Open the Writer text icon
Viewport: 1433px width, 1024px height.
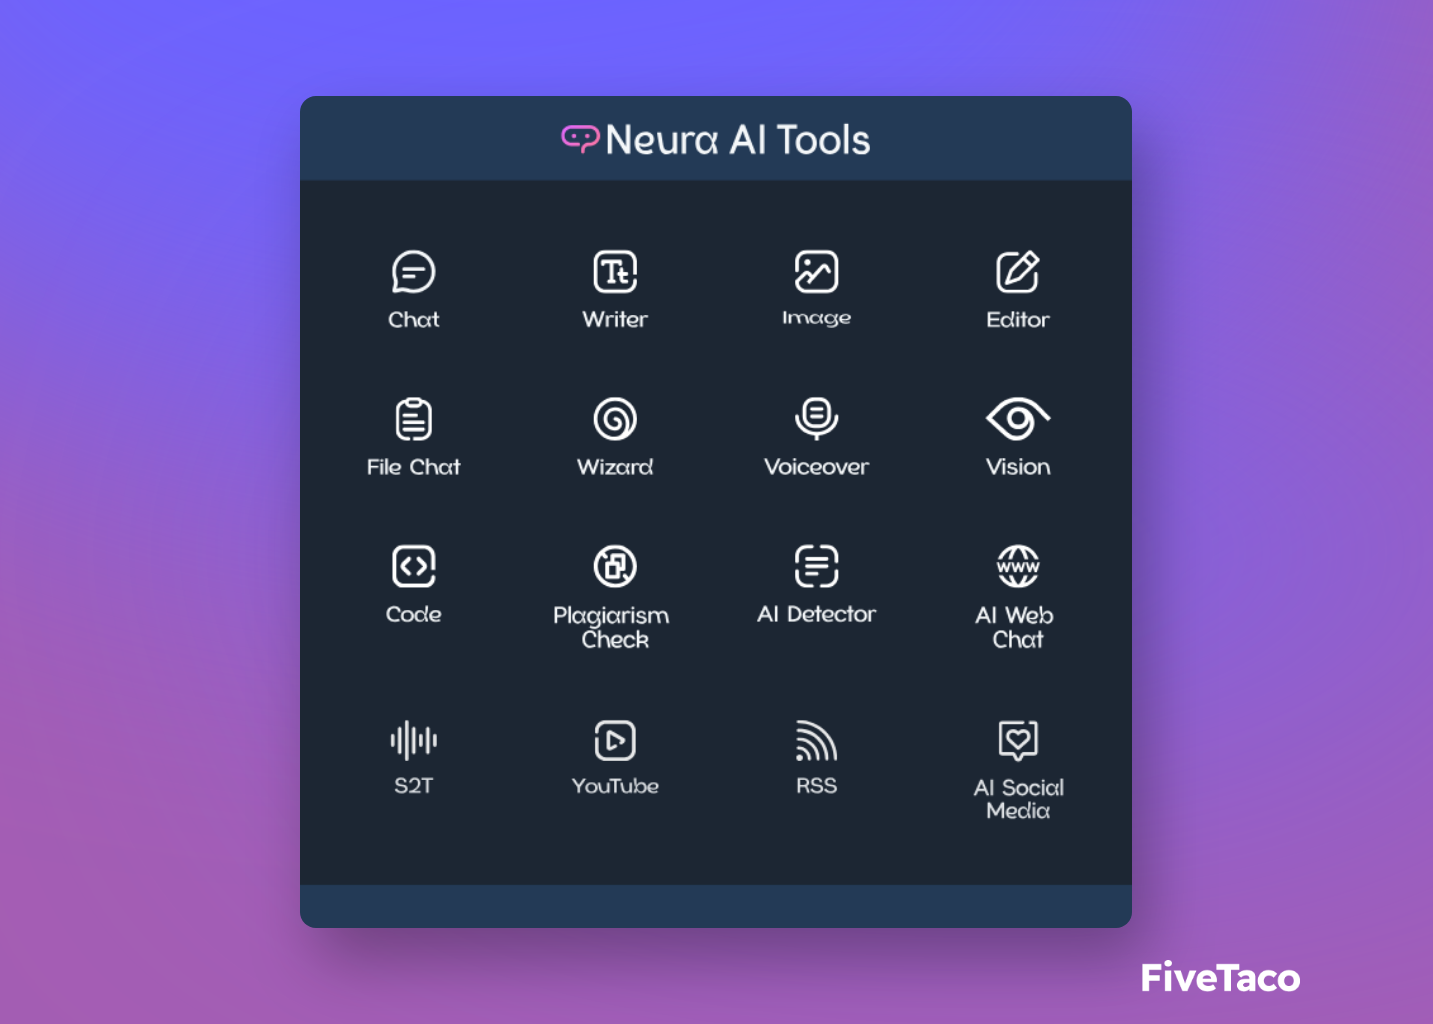tap(615, 272)
